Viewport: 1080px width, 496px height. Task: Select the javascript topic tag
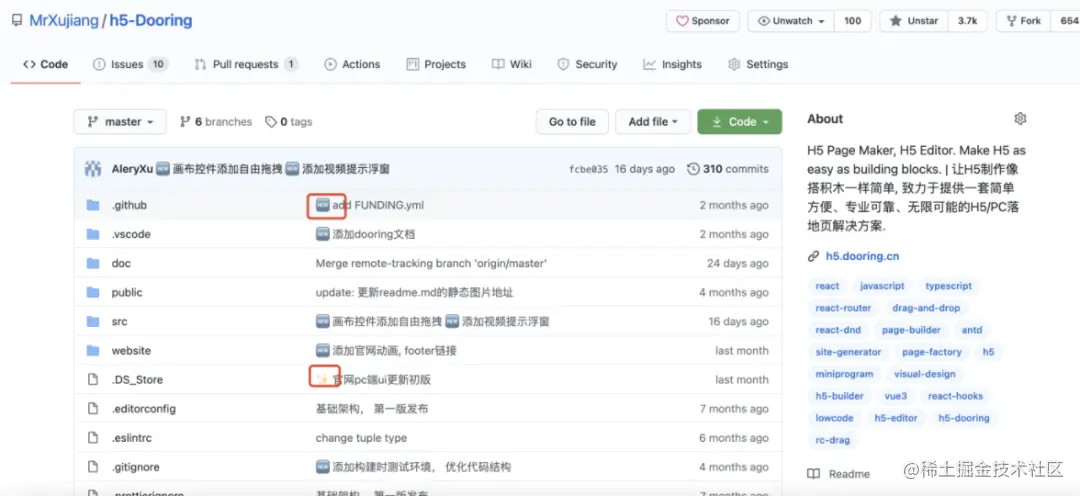[882, 286]
